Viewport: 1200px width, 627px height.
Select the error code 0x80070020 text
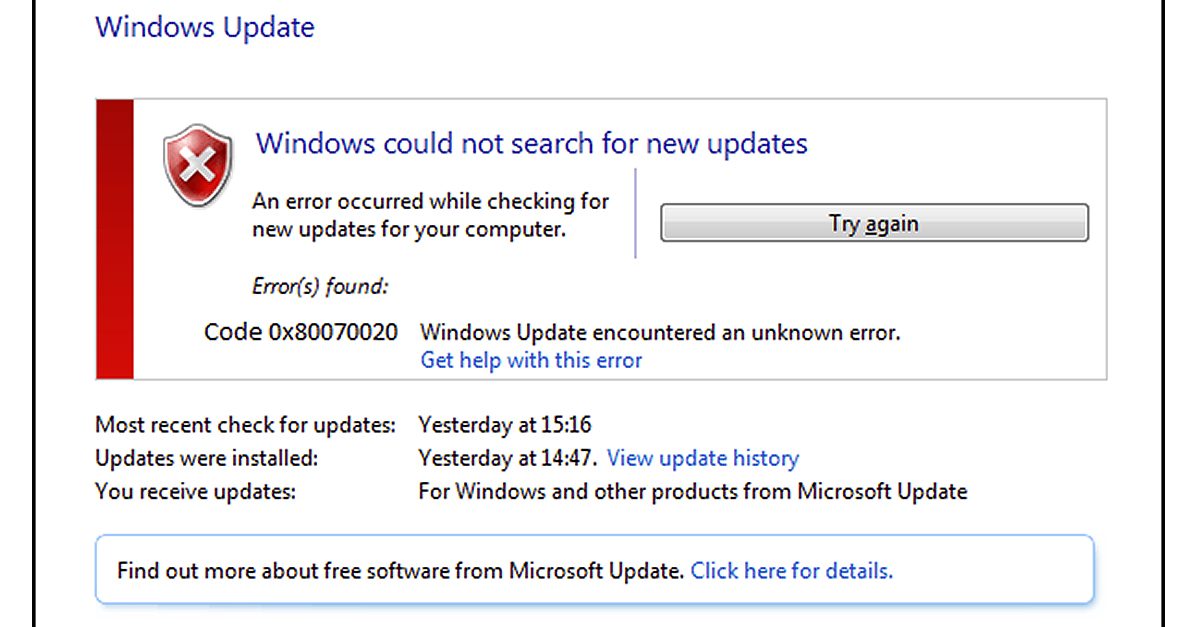[300, 331]
